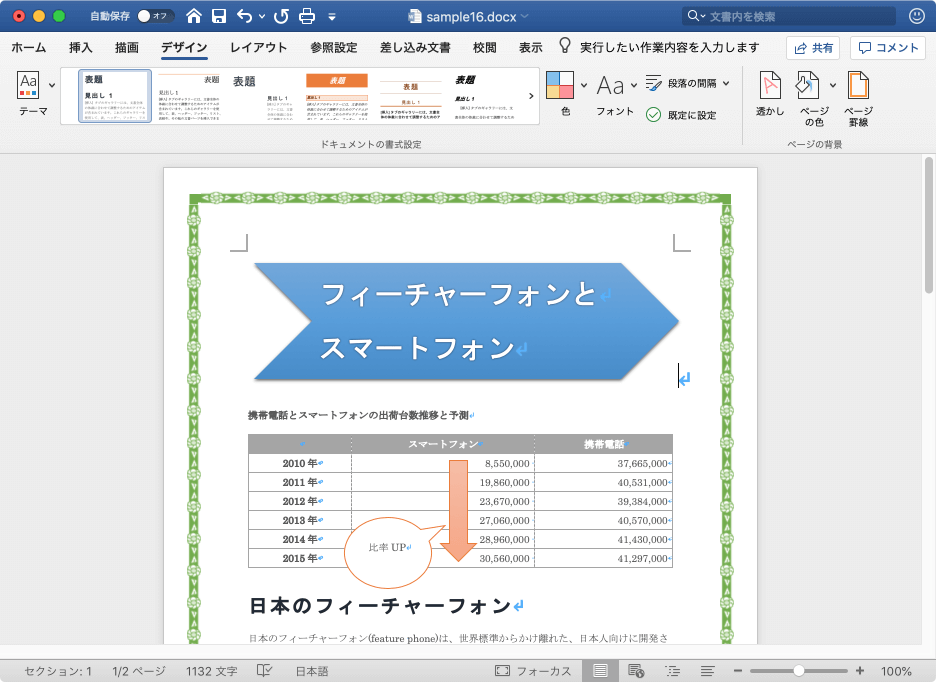Switch to outline view icon
This screenshot has width=936, height=682.
(x=673, y=671)
